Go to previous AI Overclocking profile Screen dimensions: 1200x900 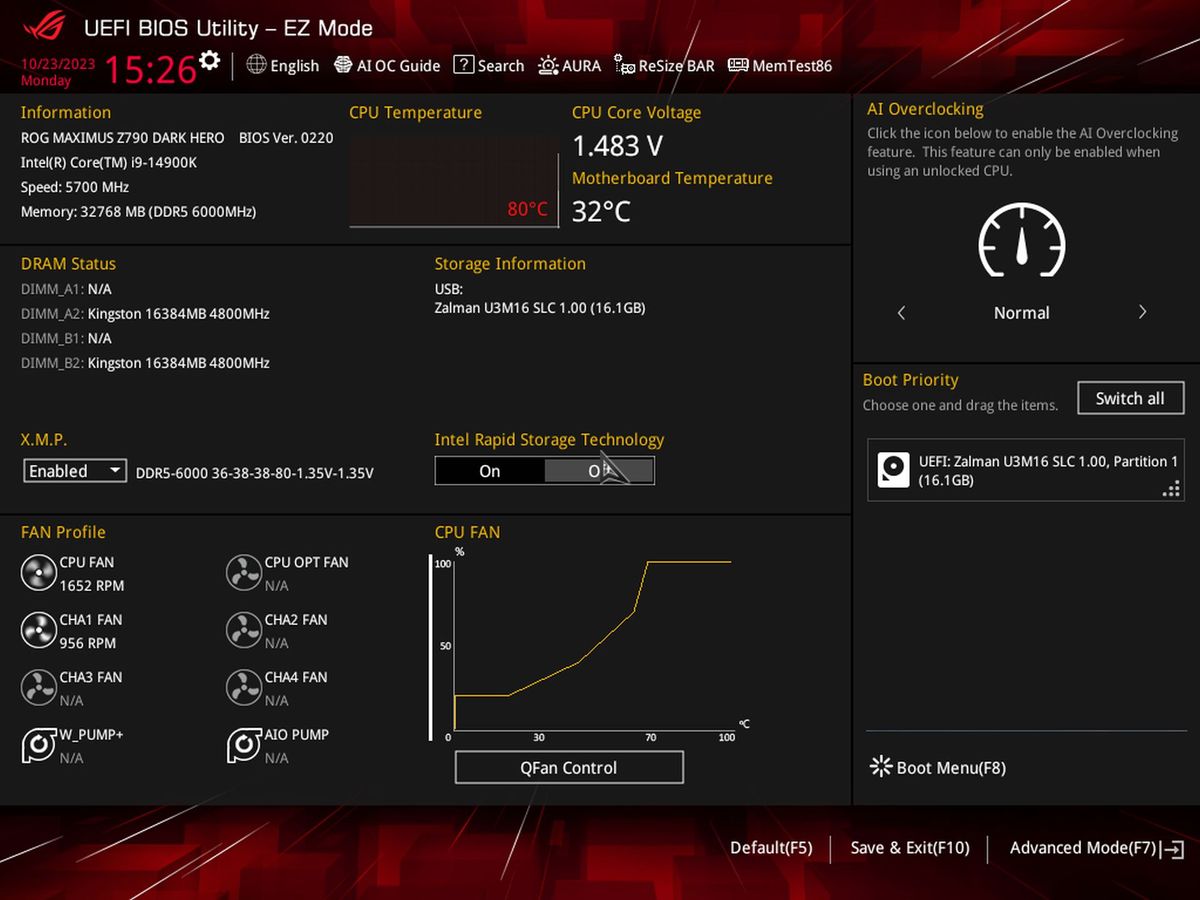[901, 313]
